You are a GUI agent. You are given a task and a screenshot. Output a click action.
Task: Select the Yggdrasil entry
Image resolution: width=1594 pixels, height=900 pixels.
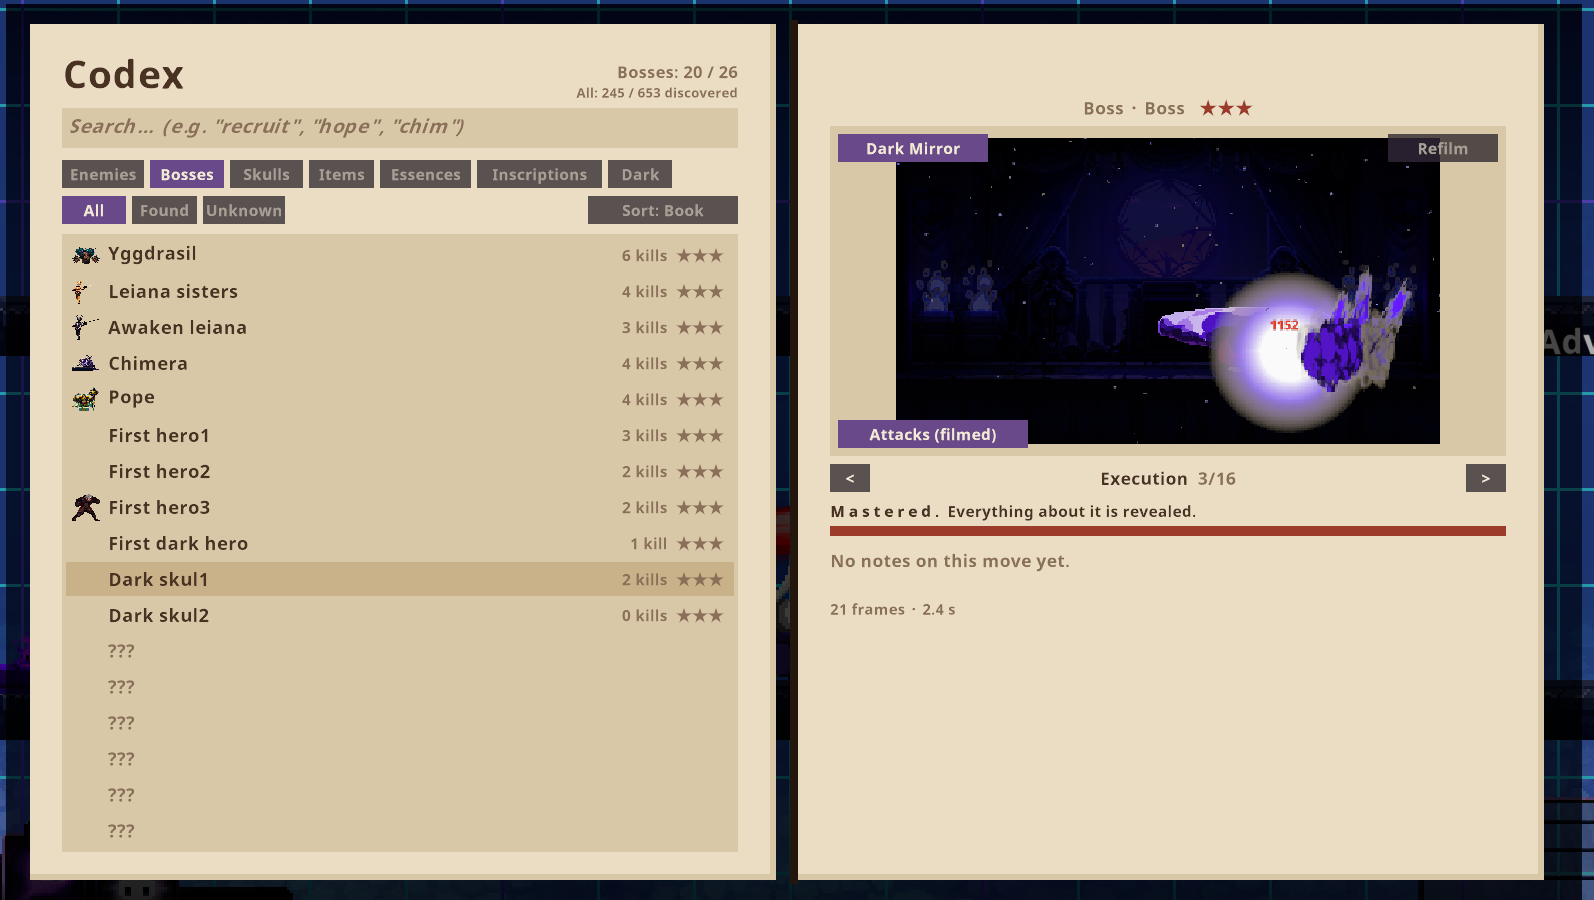tap(400, 255)
